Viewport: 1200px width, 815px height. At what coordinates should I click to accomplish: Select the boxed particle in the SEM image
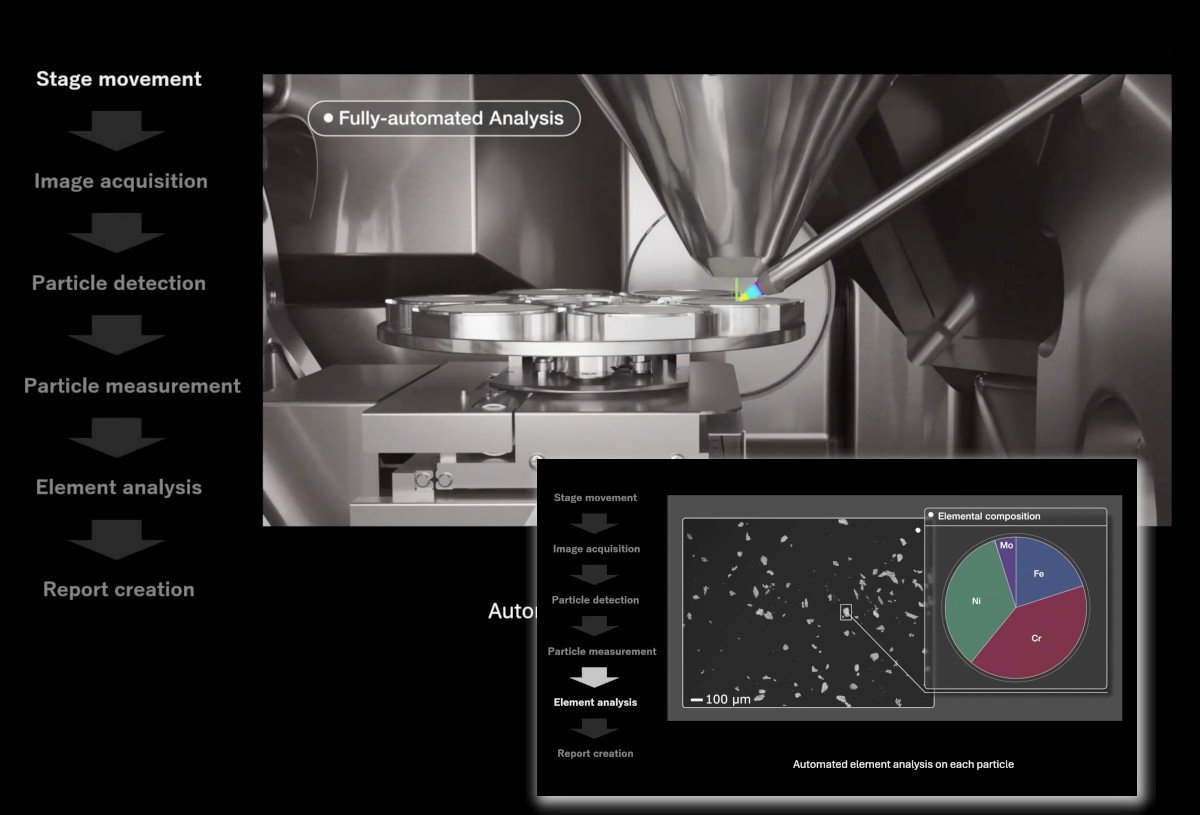846,612
